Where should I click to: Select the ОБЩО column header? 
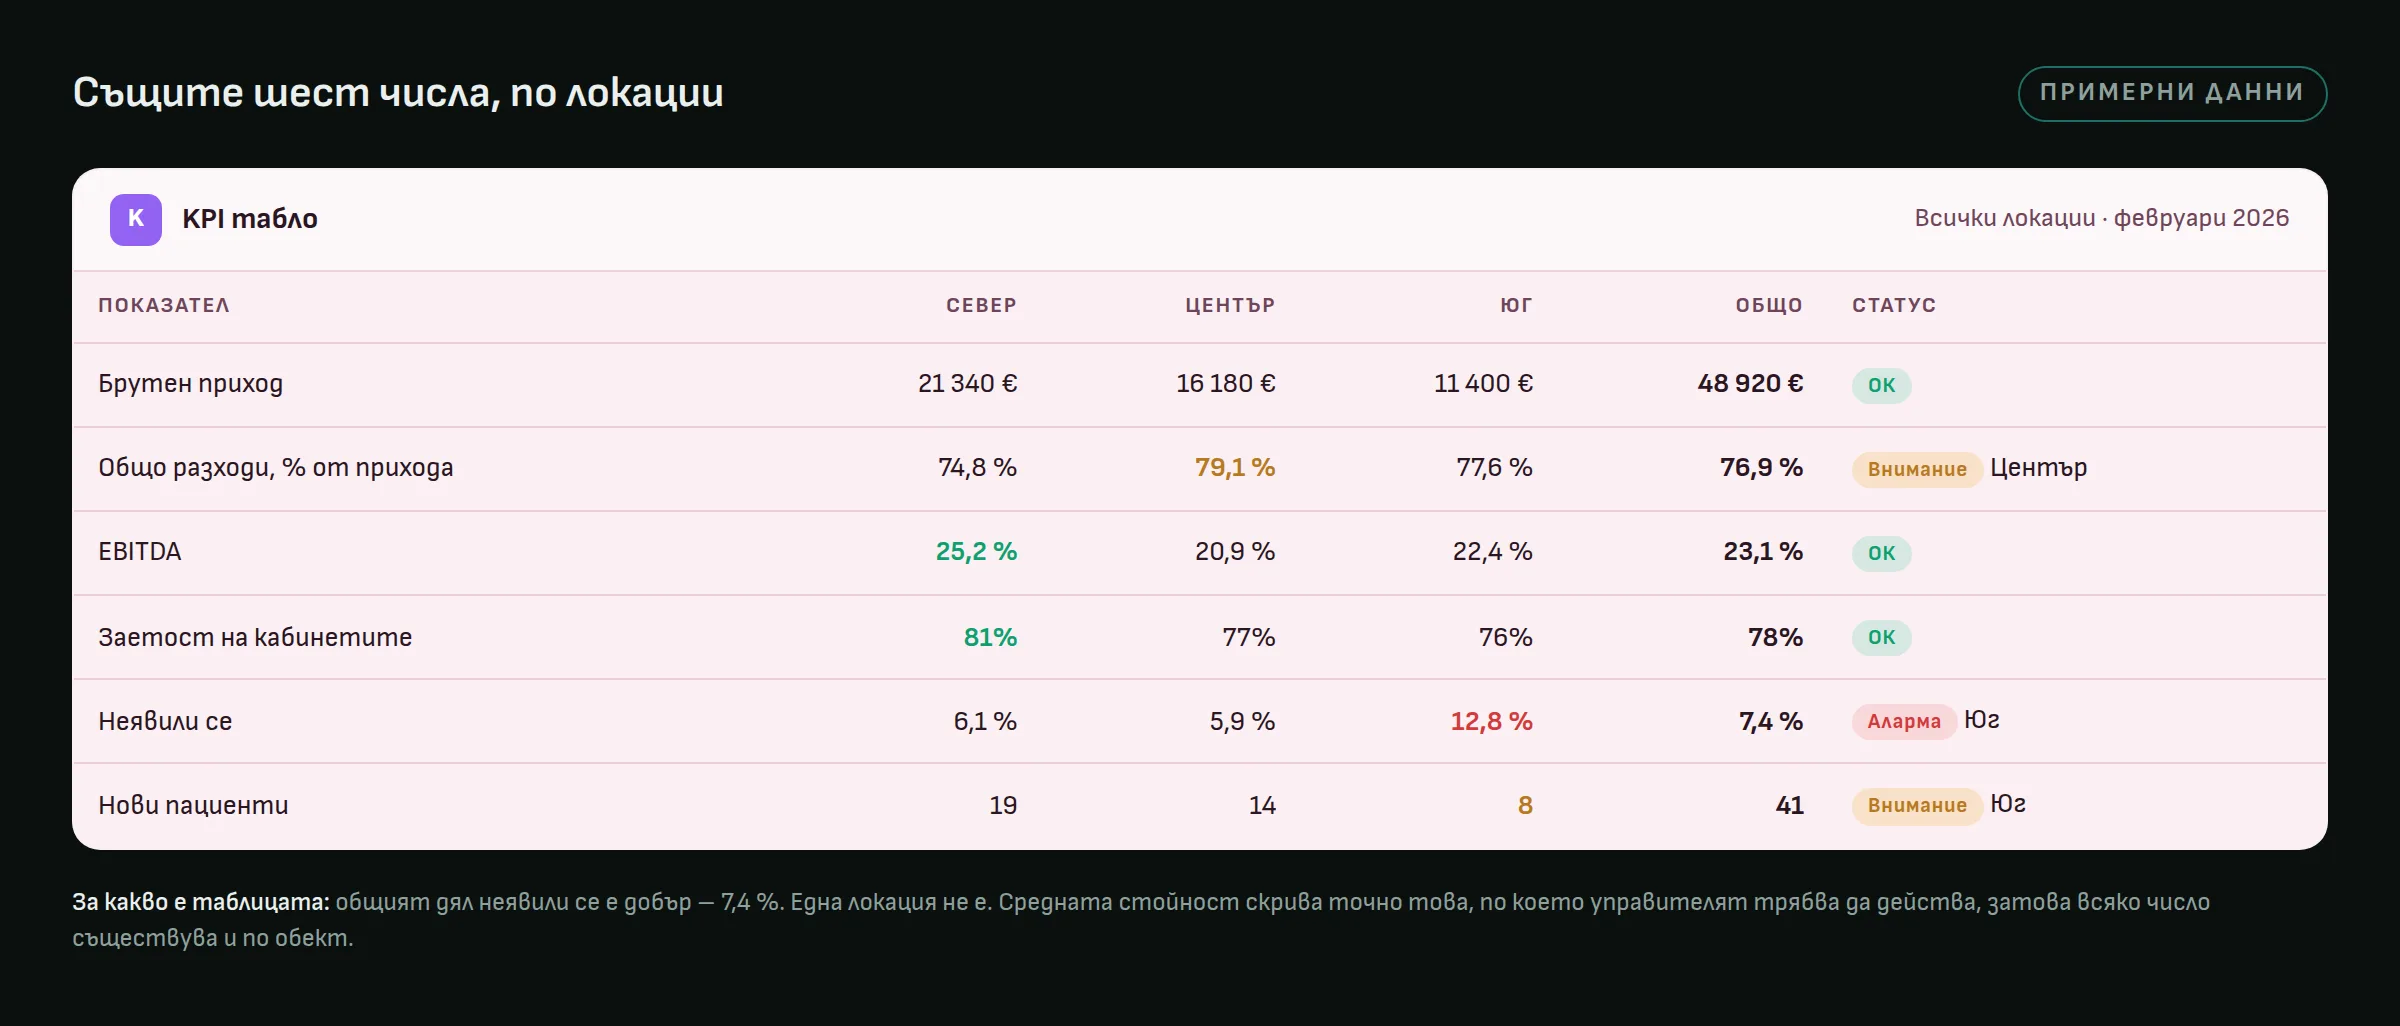[x=1769, y=305]
